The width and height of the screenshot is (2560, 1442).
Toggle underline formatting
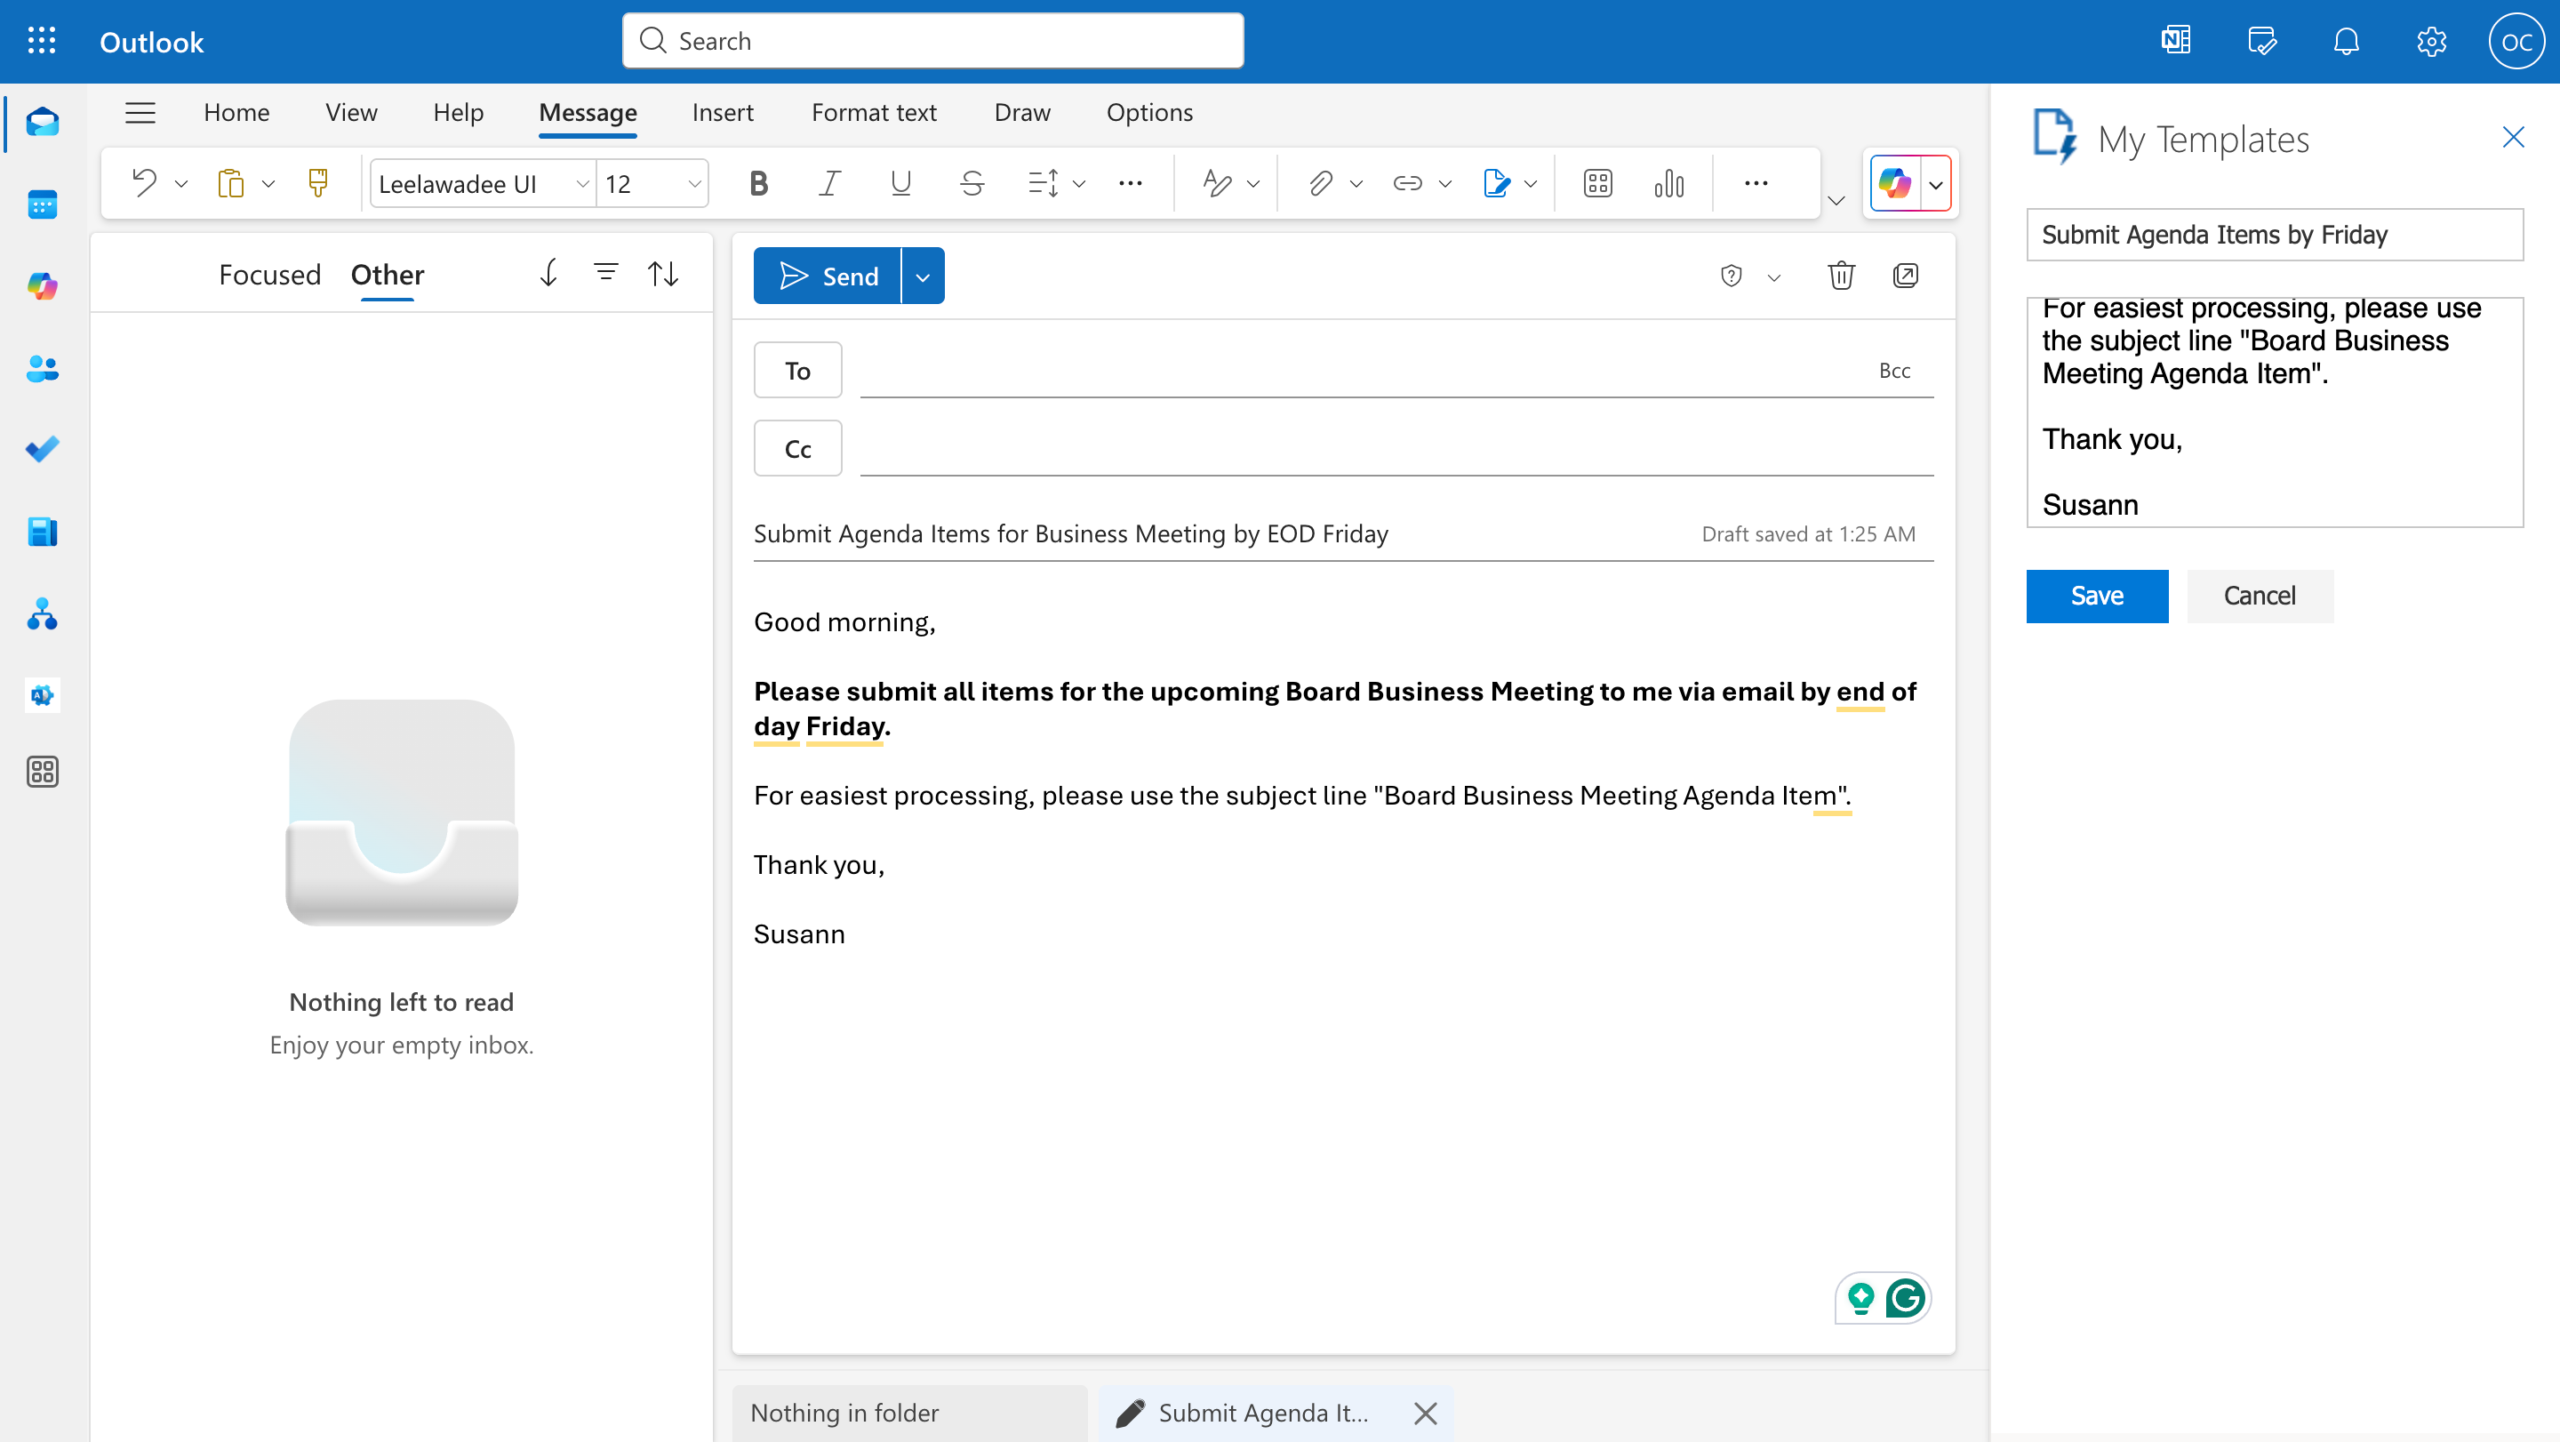tap(900, 183)
